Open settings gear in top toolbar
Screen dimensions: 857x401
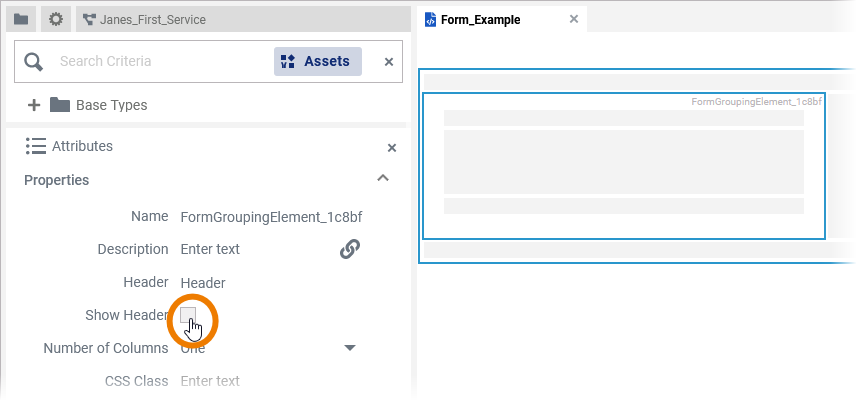(56, 19)
